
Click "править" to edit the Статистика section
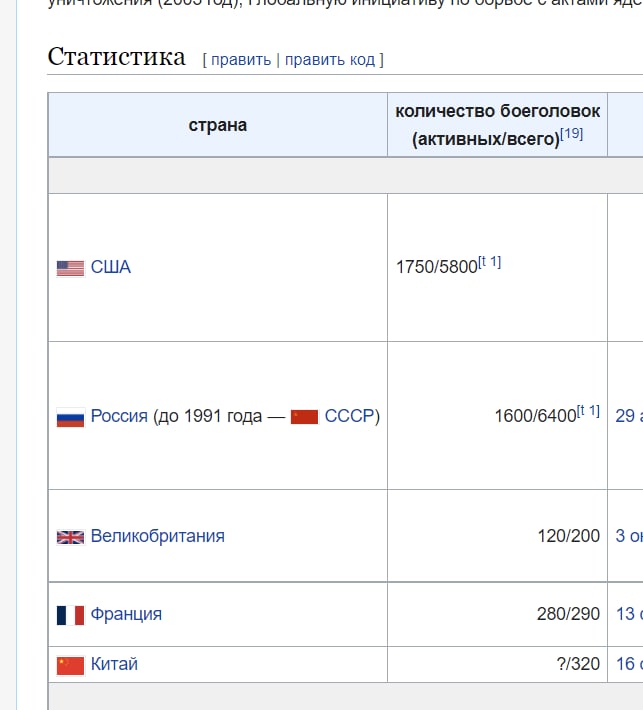point(241,59)
